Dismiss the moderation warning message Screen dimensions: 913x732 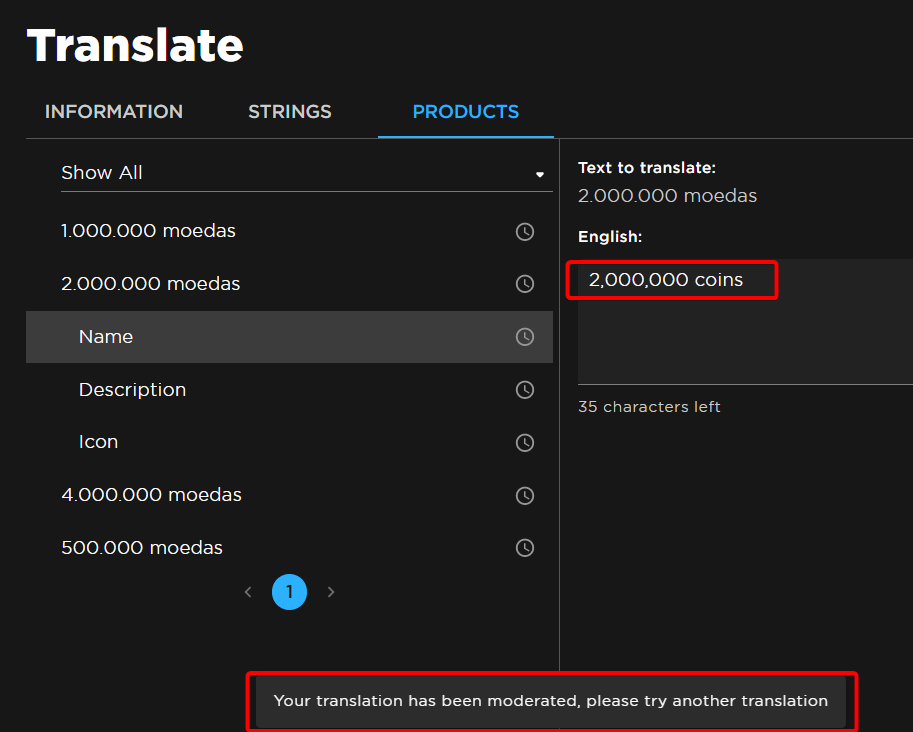click(x=551, y=701)
